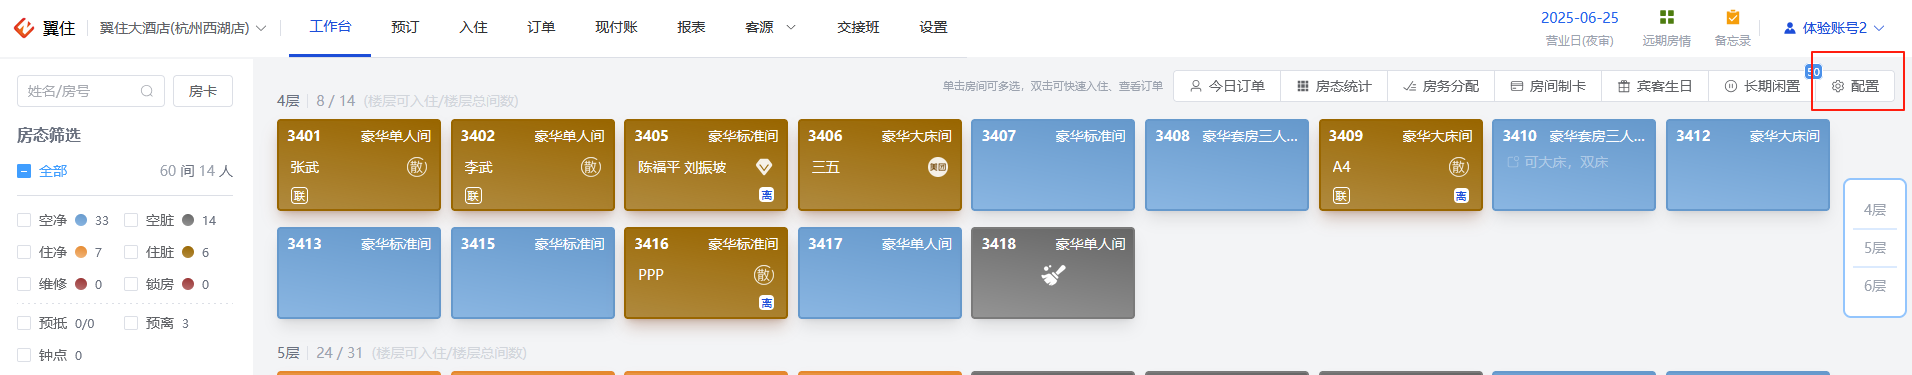Image resolution: width=1912 pixels, height=375 pixels.
Task: Open 宾客生日 list
Action: coord(1655,86)
